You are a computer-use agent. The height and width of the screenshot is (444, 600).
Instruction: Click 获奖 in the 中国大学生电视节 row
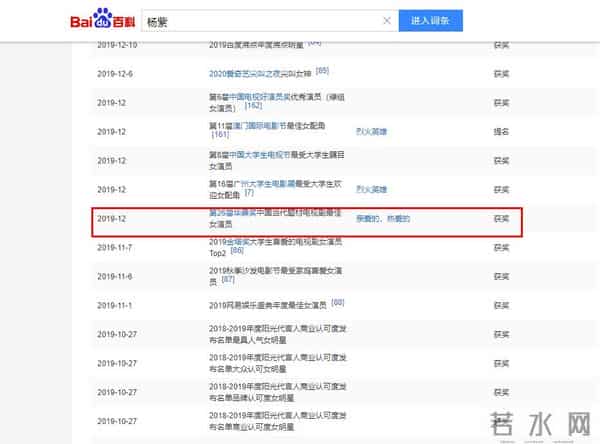[x=501, y=161]
